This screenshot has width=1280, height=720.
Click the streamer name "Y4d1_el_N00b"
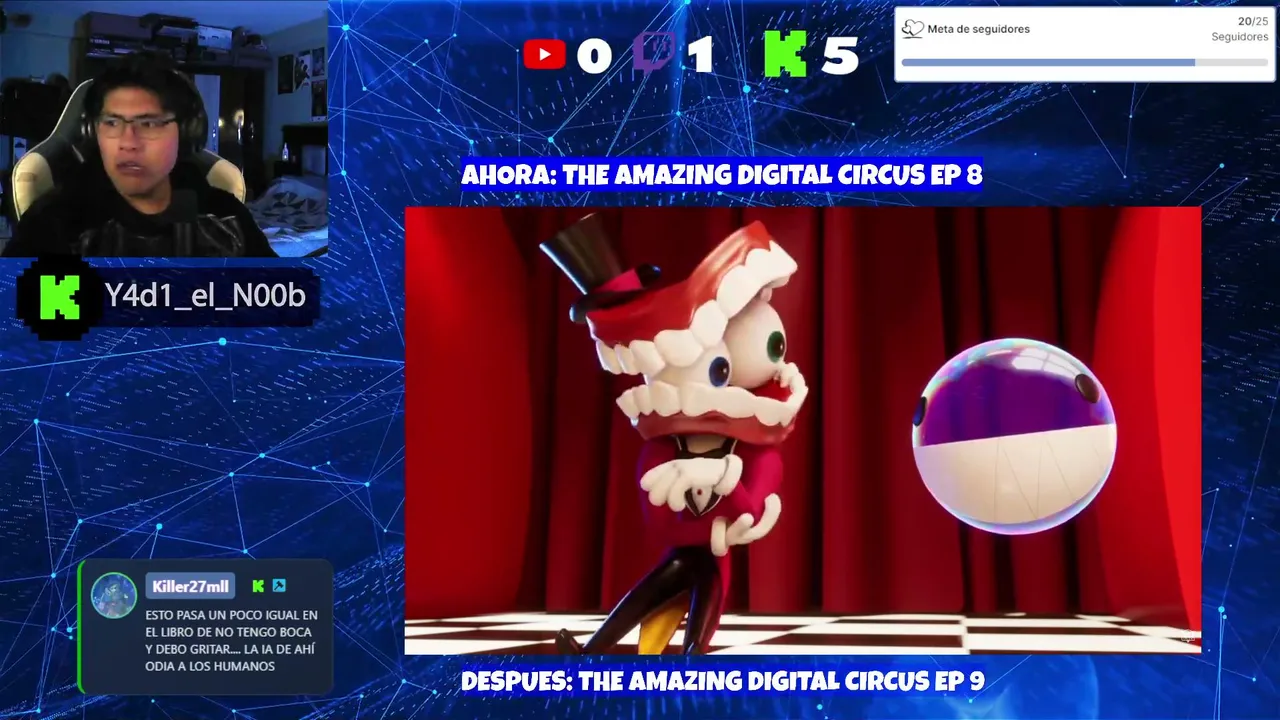coord(205,296)
